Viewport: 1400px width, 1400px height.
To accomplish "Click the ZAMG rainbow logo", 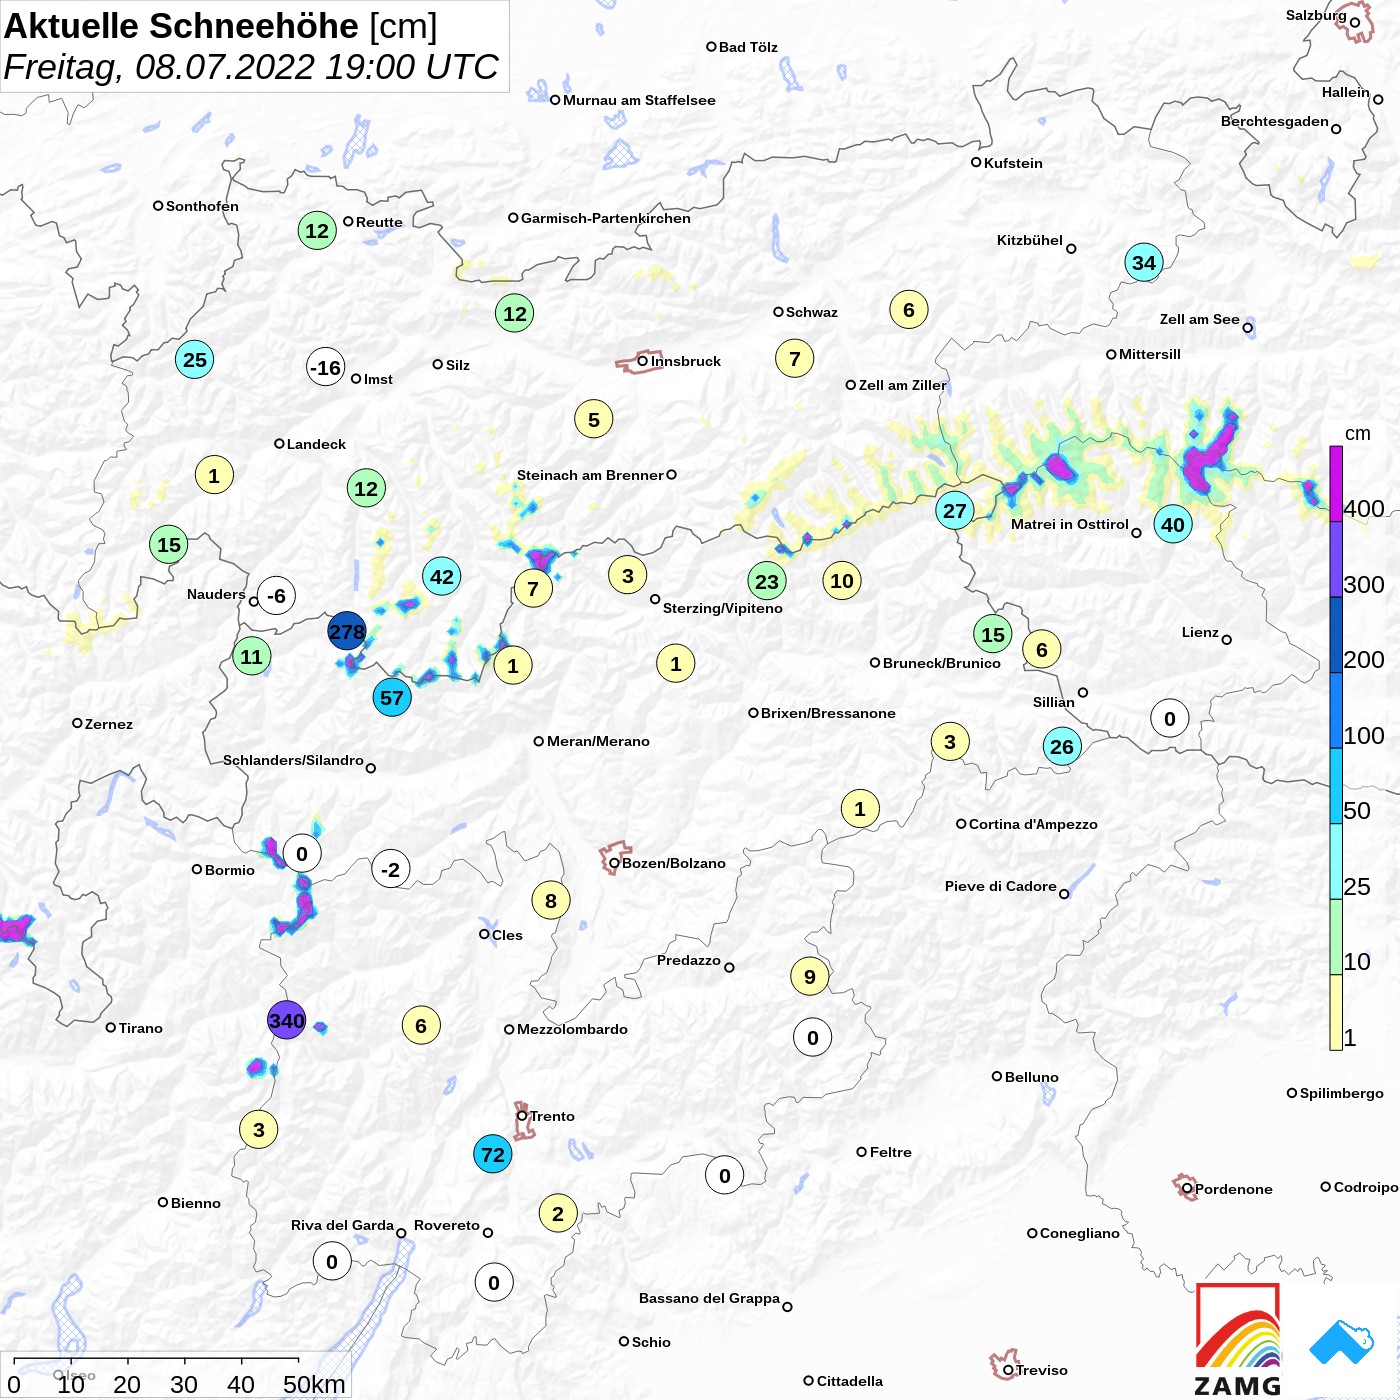I will [x=1238, y=1339].
